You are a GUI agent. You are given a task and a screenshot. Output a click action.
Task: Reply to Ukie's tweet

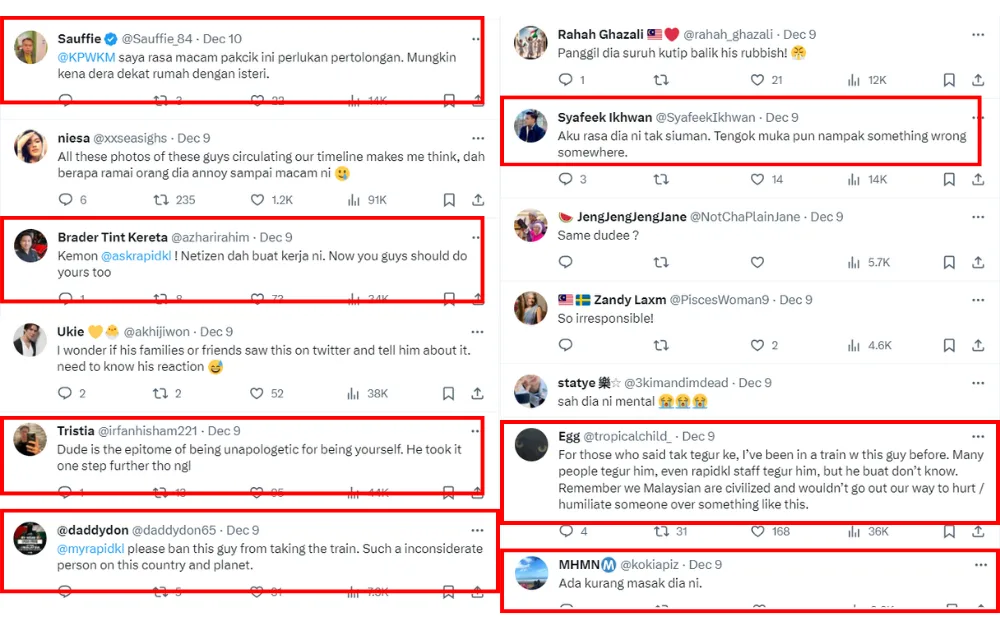pyautogui.click(x=66, y=394)
